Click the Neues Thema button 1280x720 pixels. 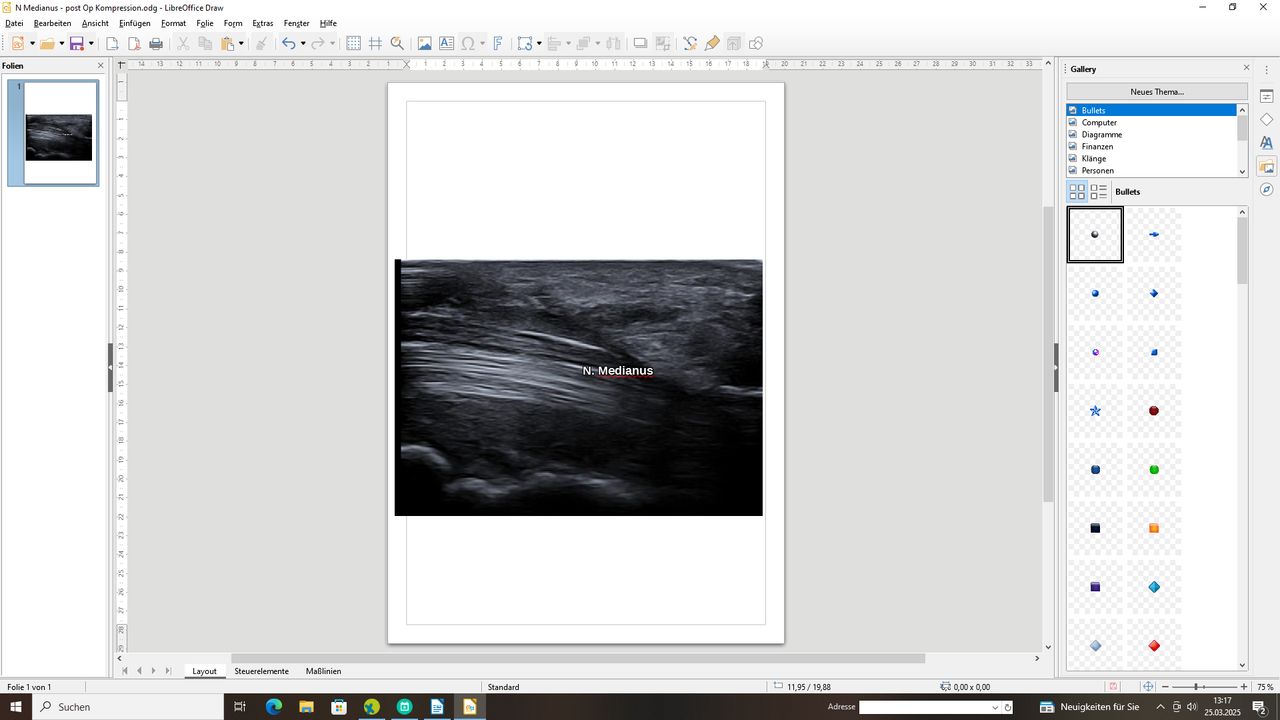click(x=1156, y=92)
